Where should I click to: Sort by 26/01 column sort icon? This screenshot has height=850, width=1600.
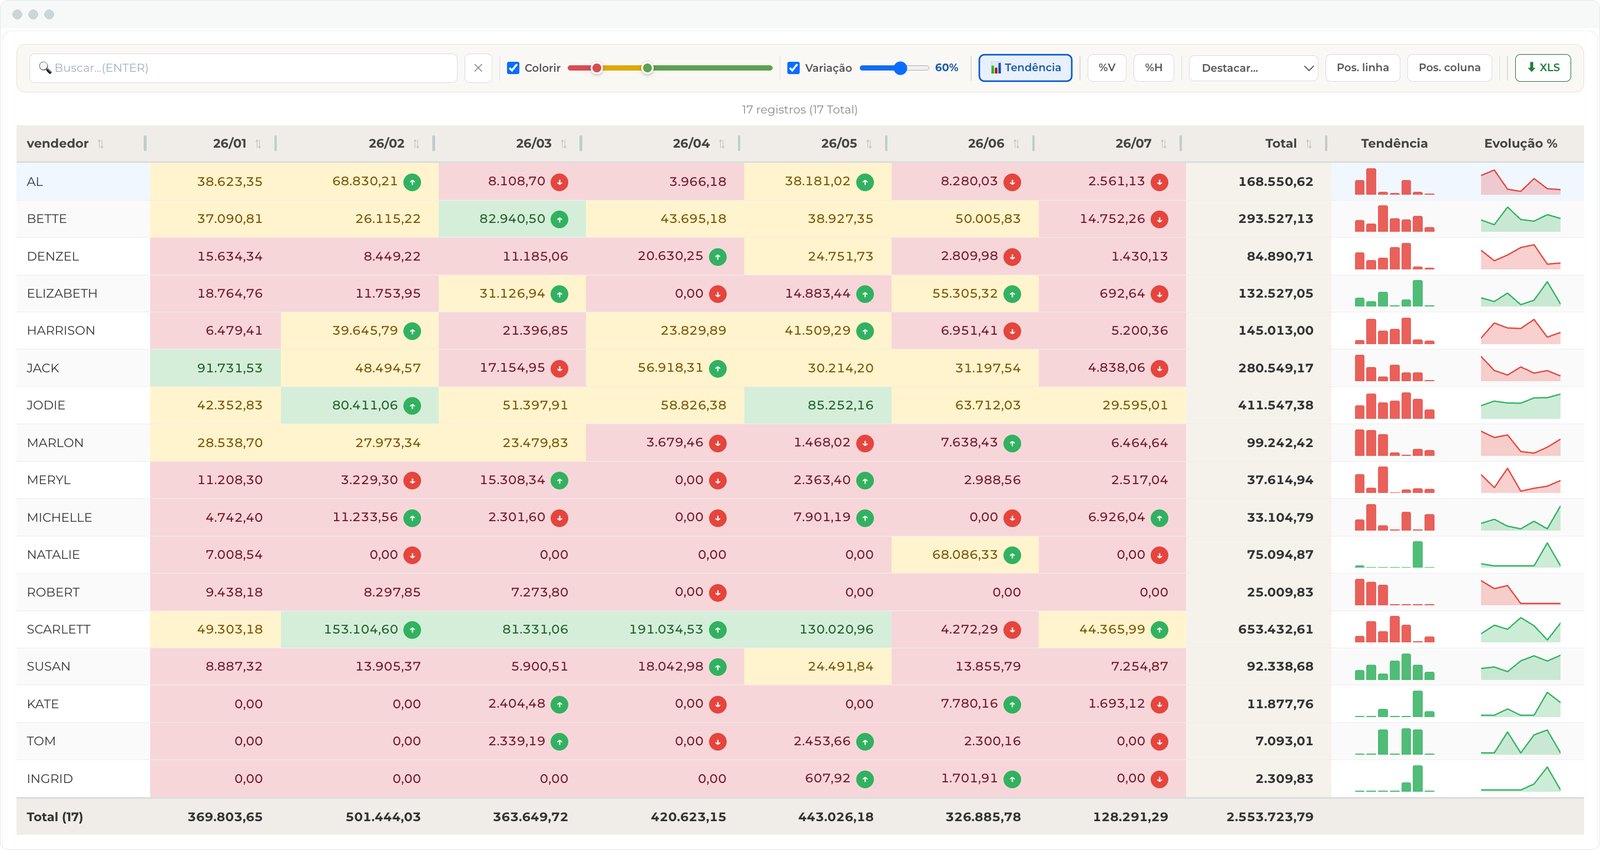click(258, 144)
